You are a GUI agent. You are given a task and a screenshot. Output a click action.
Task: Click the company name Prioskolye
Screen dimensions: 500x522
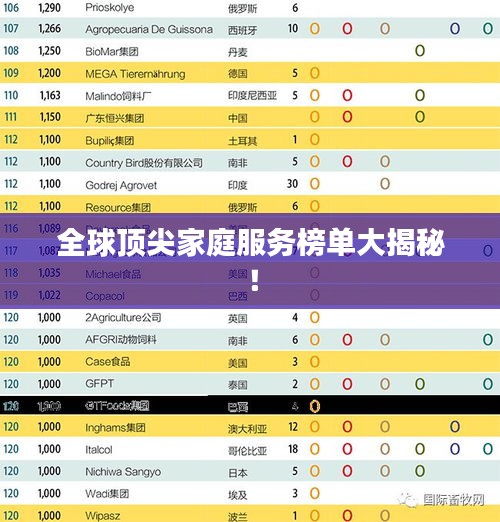coord(110,7)
